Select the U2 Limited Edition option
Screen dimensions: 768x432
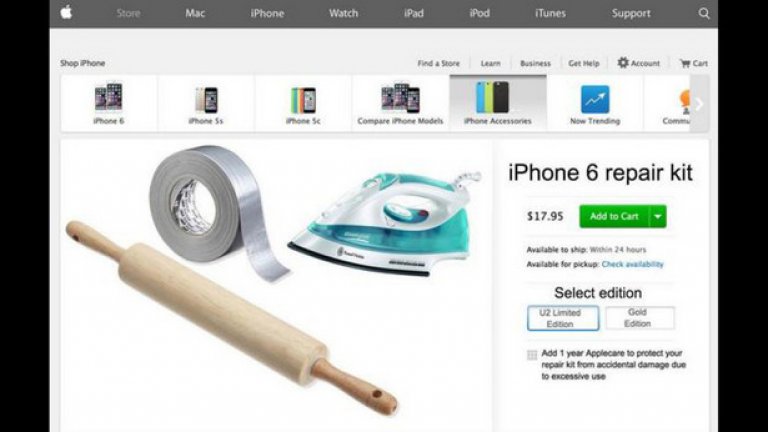point(563,318)
